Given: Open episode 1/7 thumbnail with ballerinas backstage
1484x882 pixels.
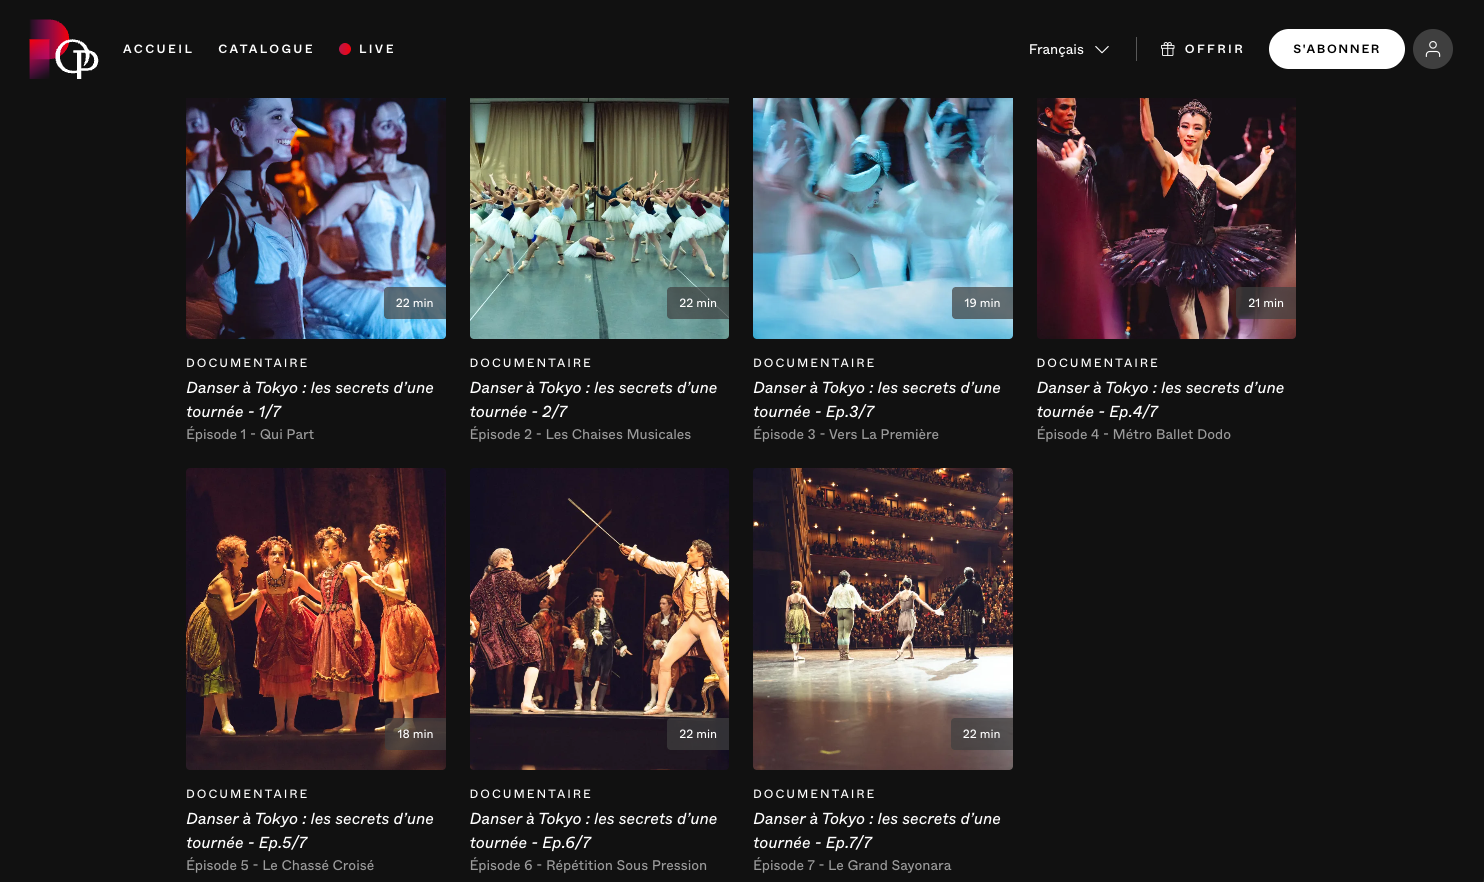Looking at the screenshot, I should pyautogui.click(x=316, y=218).
